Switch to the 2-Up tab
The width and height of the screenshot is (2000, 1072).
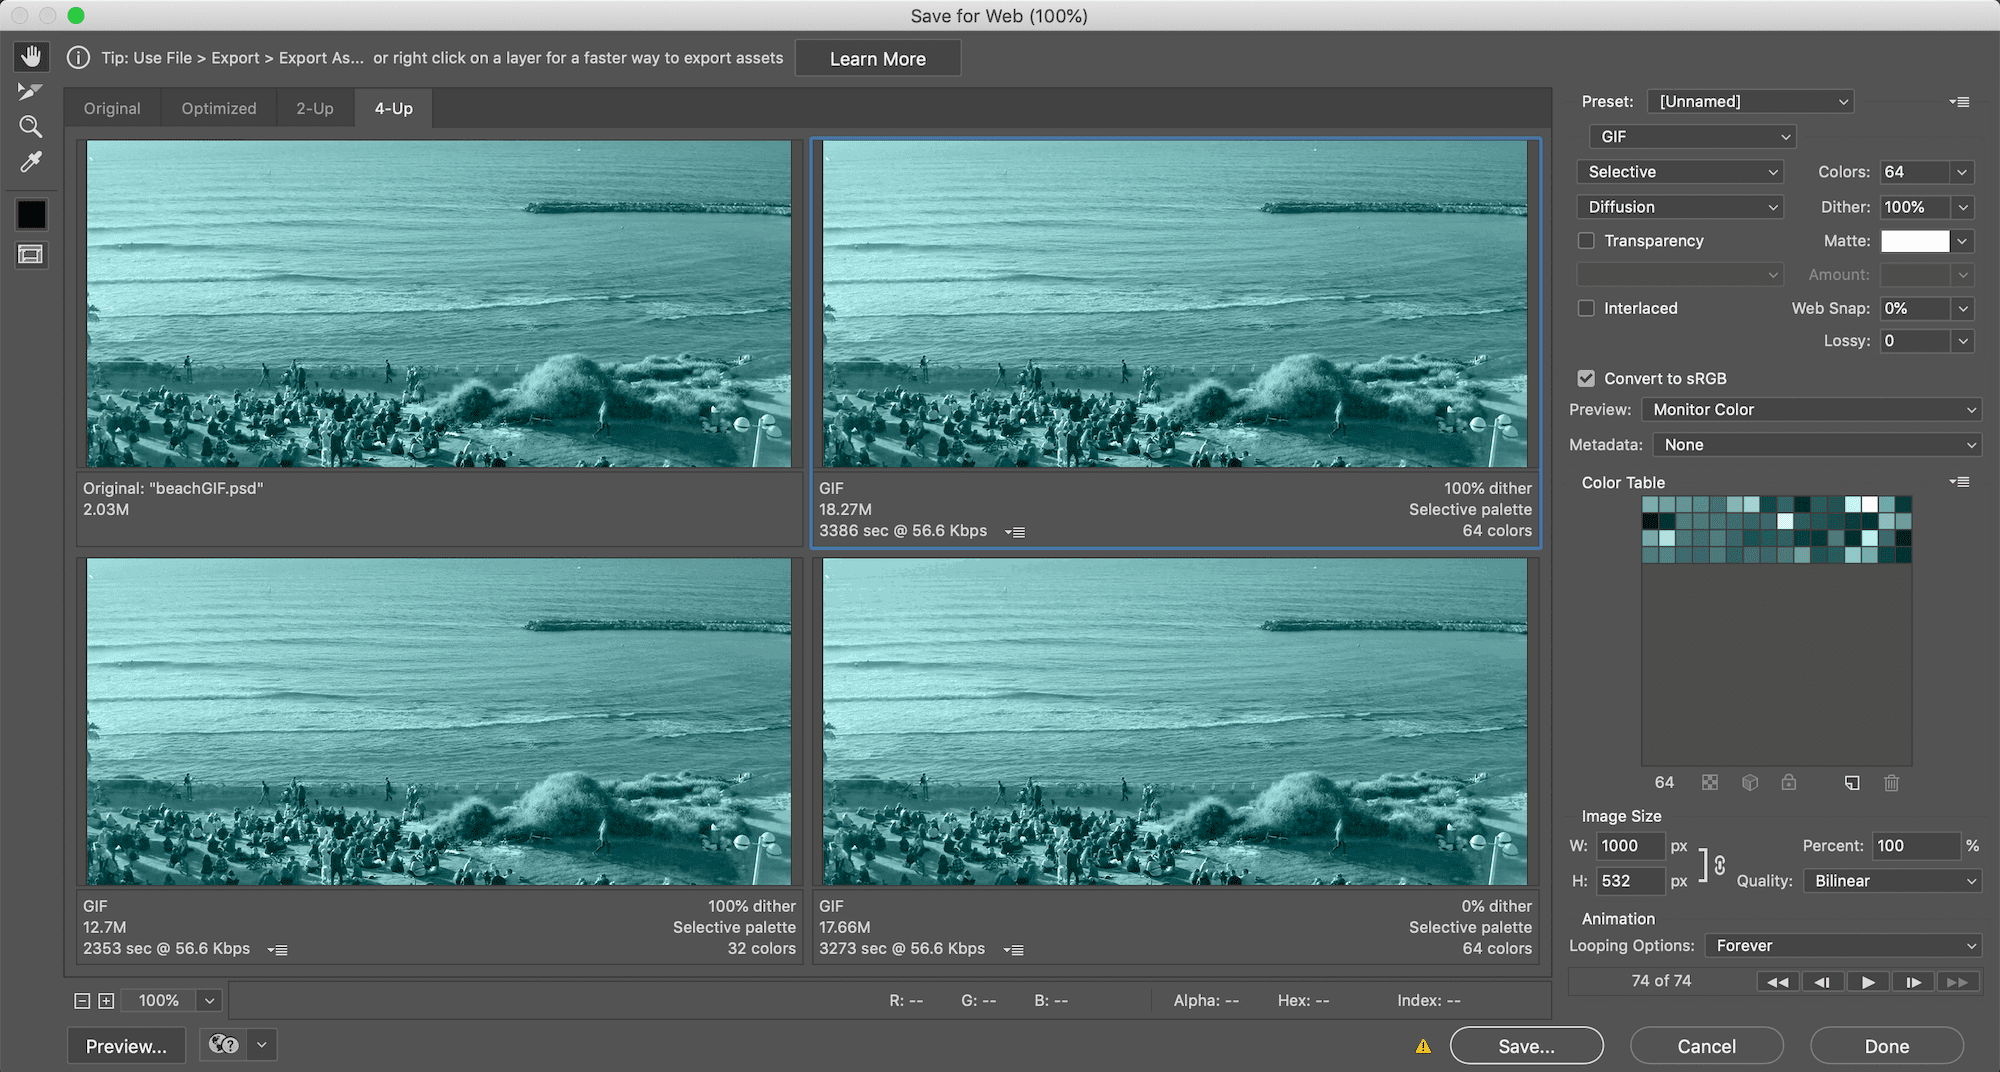coord(314,108)
